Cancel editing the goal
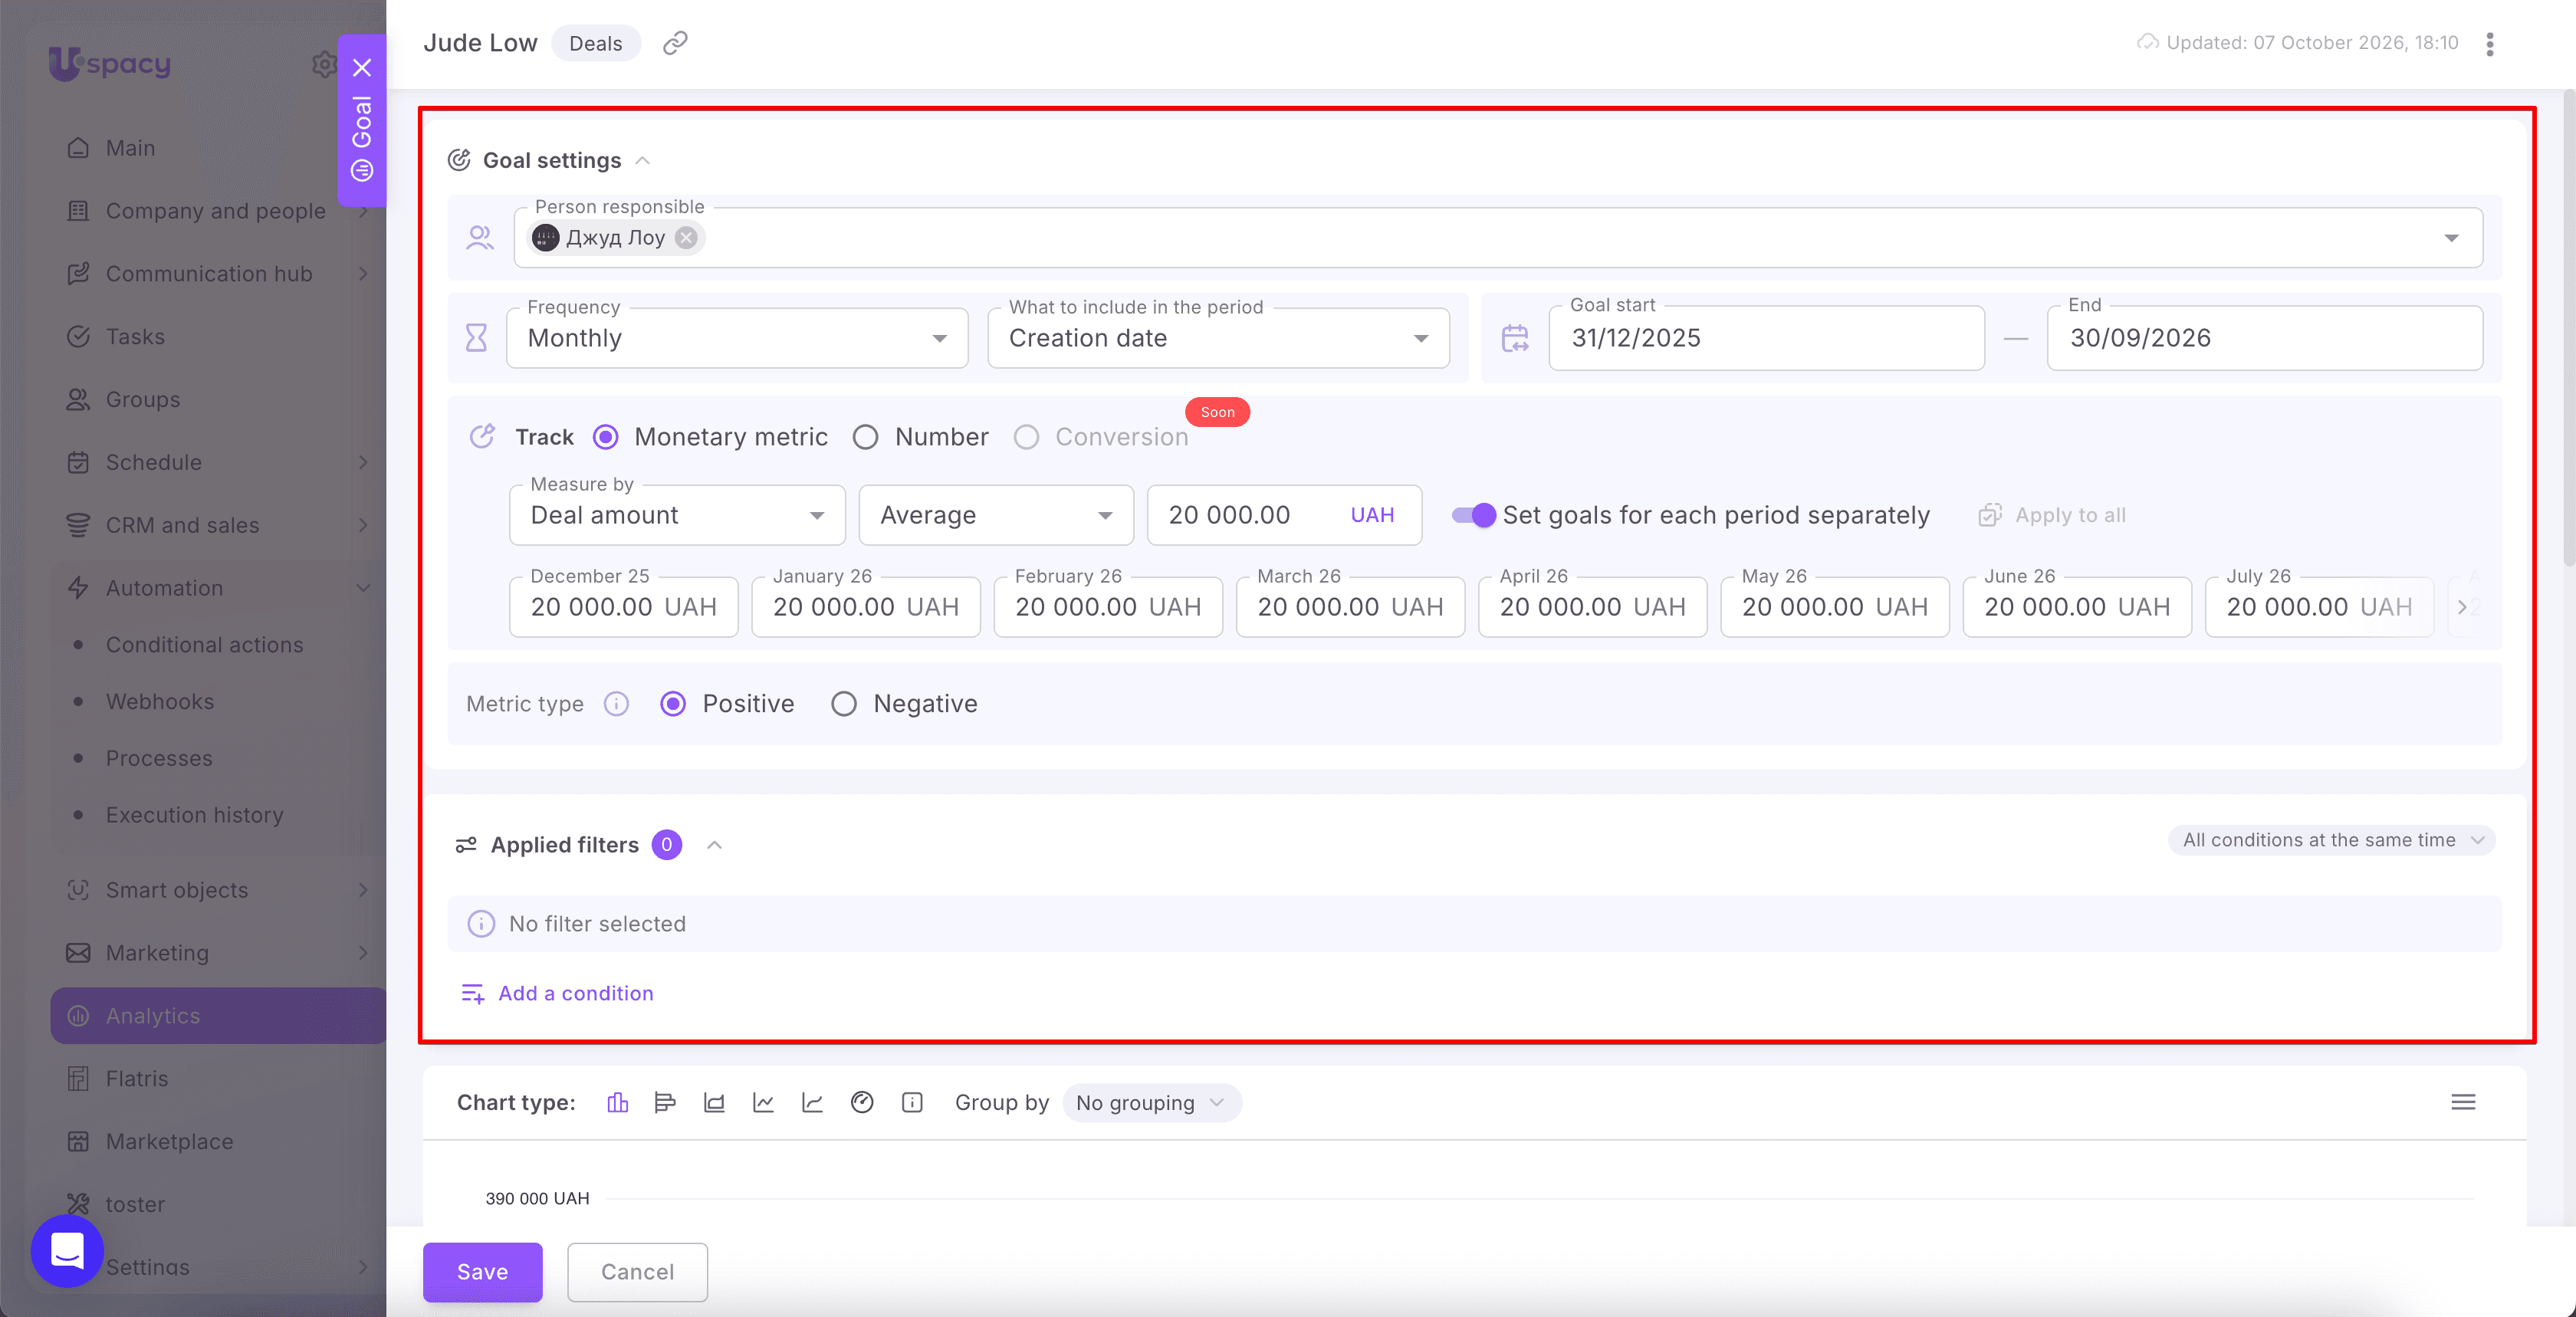The width and height of the screenshot is (2576, 1317). (x=637, y=1271)
